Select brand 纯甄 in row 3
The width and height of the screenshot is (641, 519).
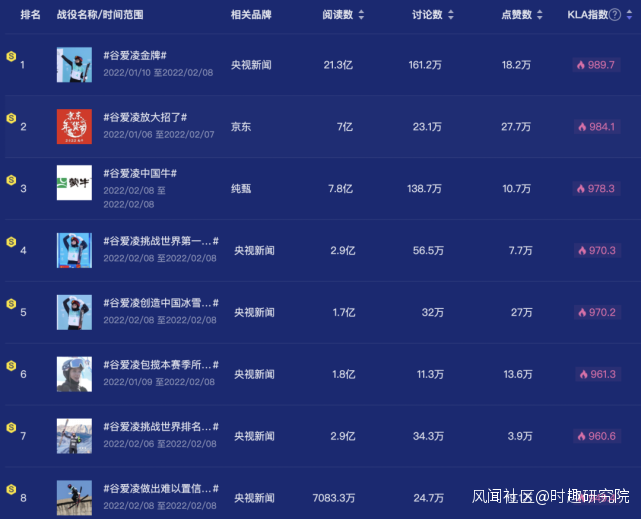point(241,188)
